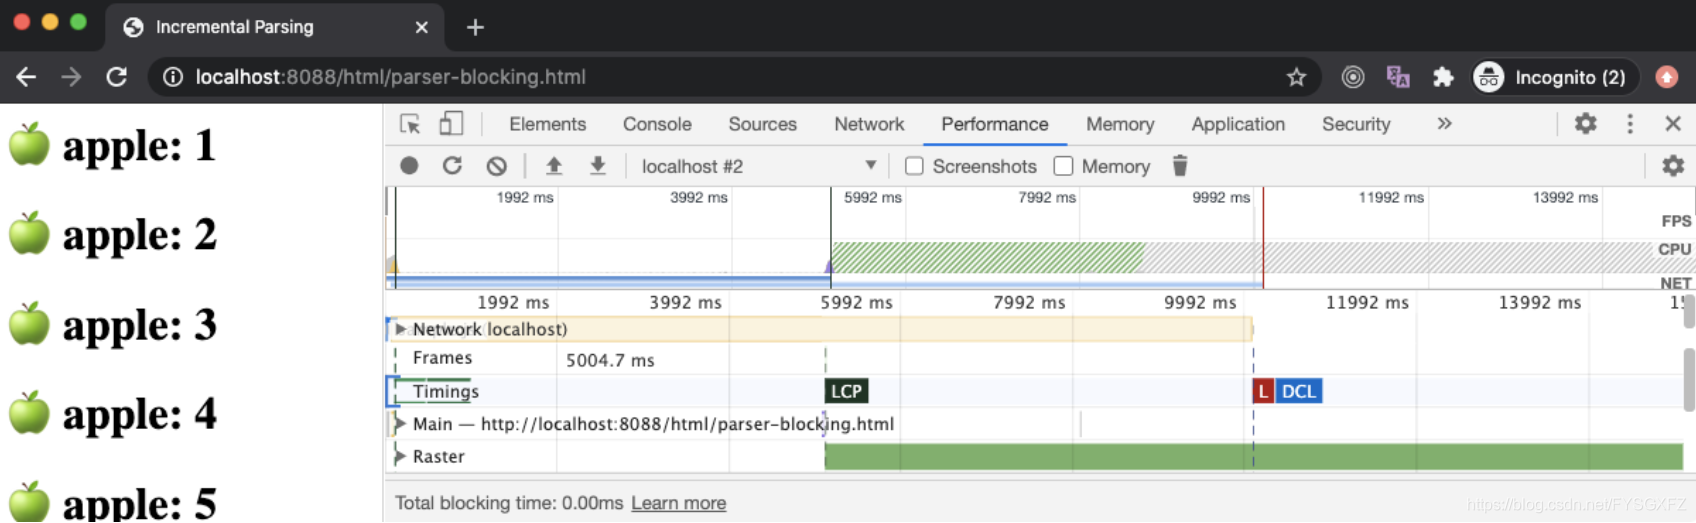This screenshot has width=1696, height=523.
Task: Click the record button in Performance panel
Action: [409, 166]
